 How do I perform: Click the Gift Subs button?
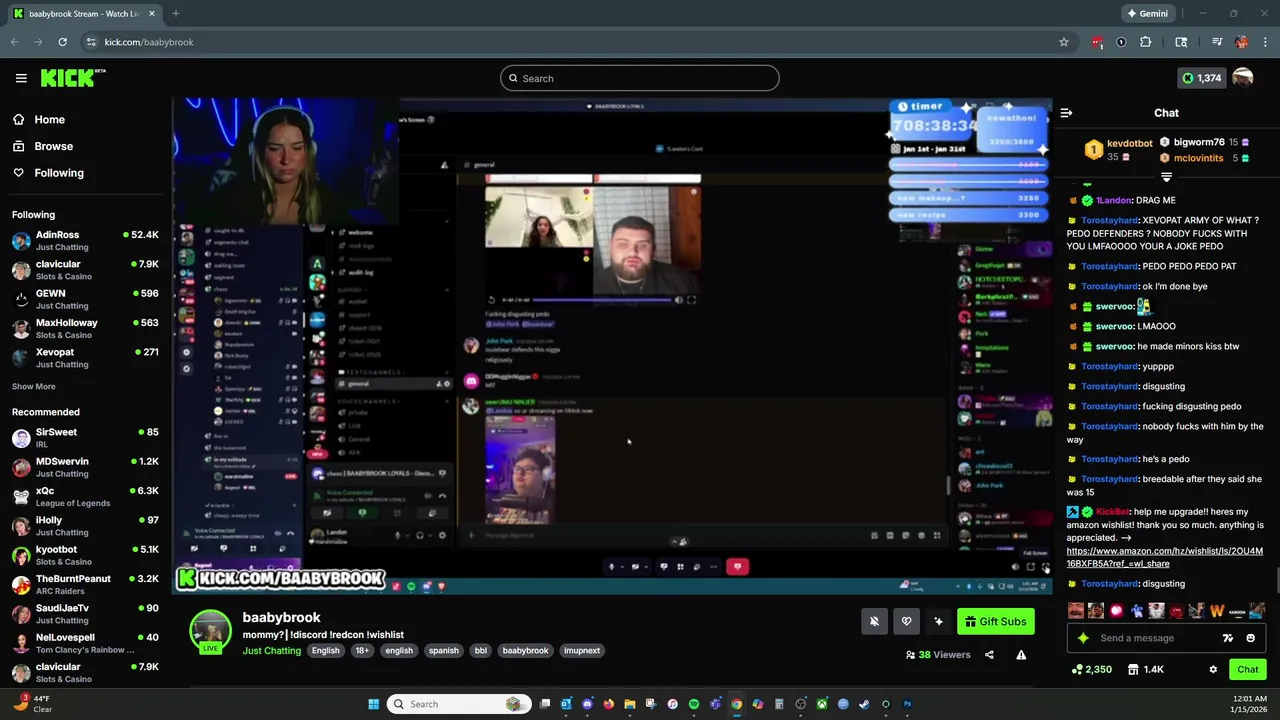[x=995, y=622]
